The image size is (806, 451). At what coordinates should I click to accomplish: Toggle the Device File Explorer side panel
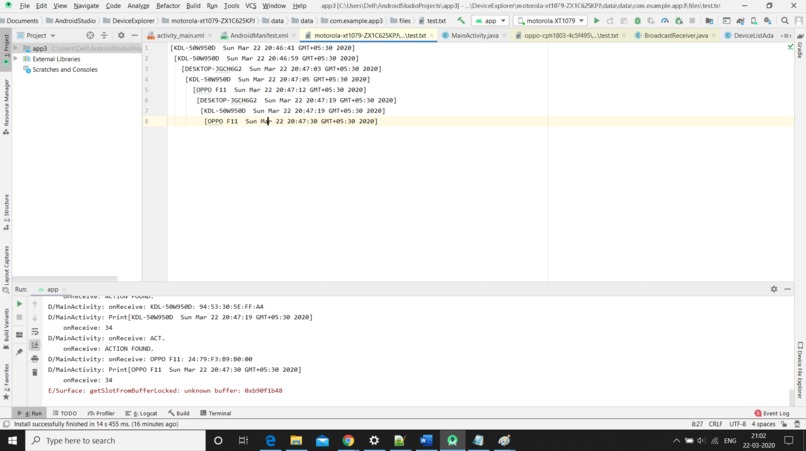(x=800, y=370)
